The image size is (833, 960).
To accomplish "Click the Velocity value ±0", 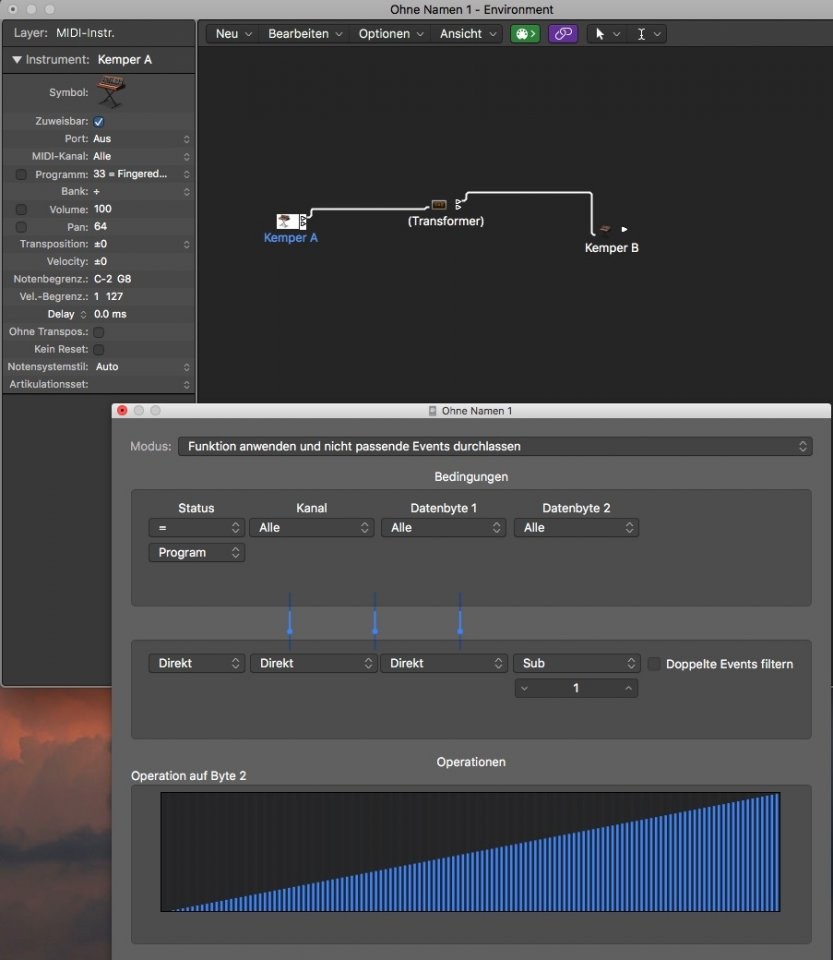I will (100, 262).
